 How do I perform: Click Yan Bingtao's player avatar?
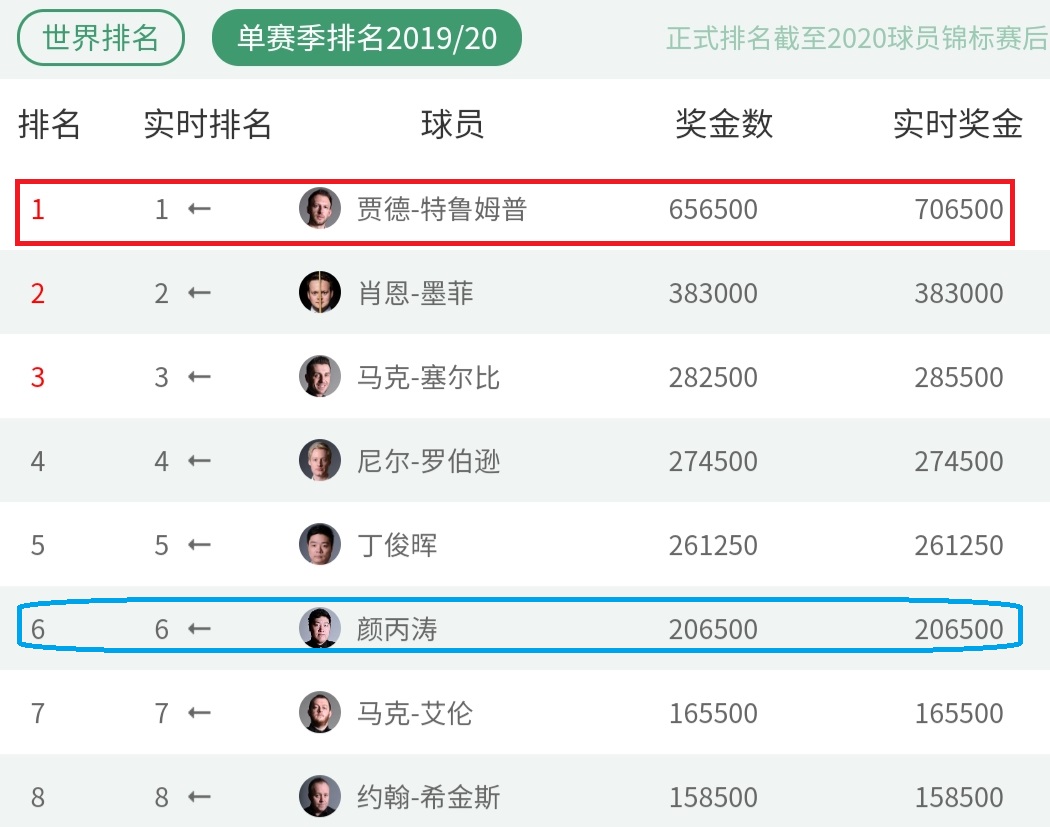pos(319,630)
